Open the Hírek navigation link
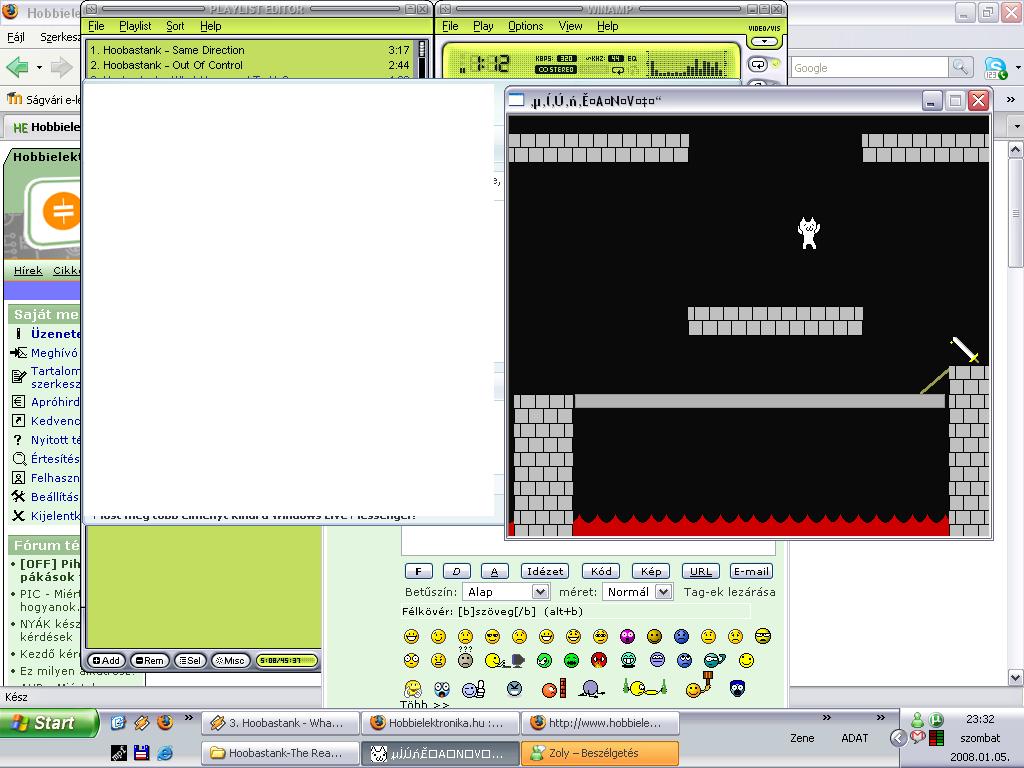The height and width of the screenshot is (768, 1024). pos(28,270)
